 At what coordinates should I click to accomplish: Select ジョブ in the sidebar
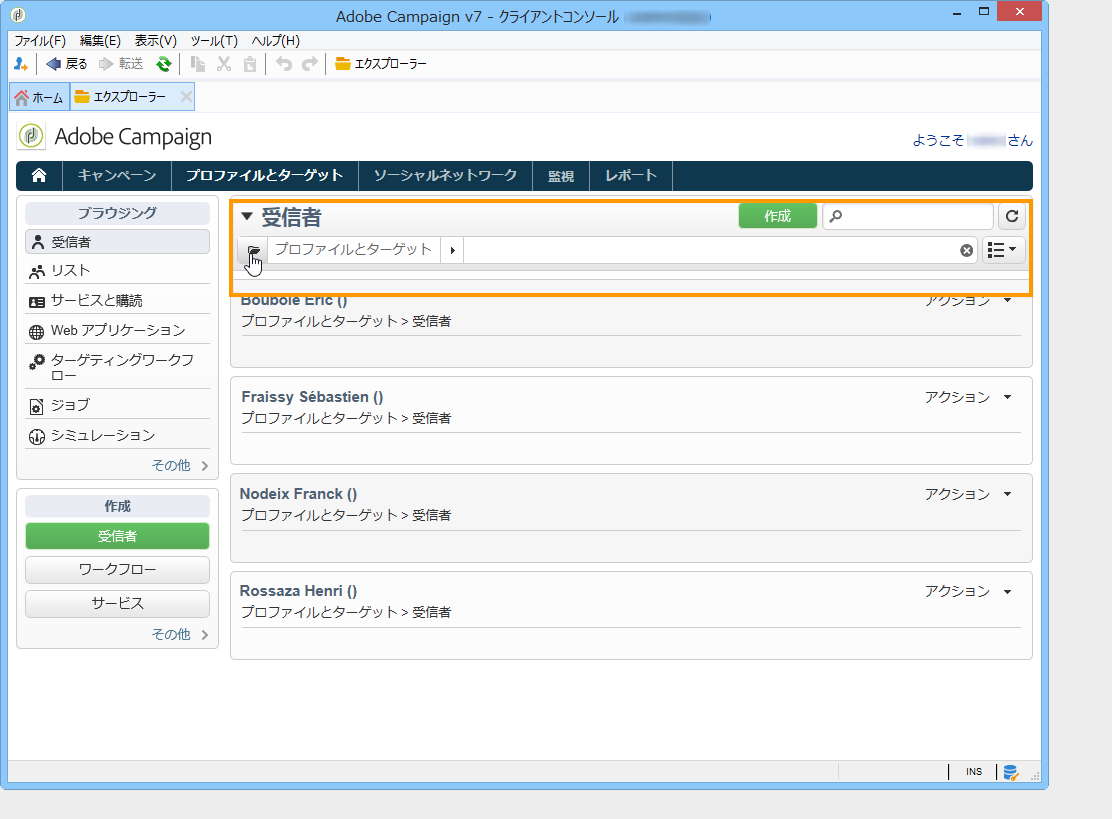tap(117, 405)
